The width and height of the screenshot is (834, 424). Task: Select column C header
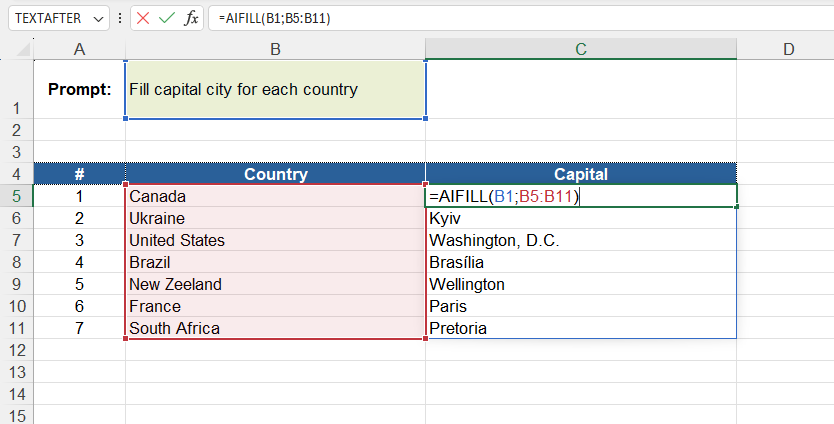[x=580, y=49]
